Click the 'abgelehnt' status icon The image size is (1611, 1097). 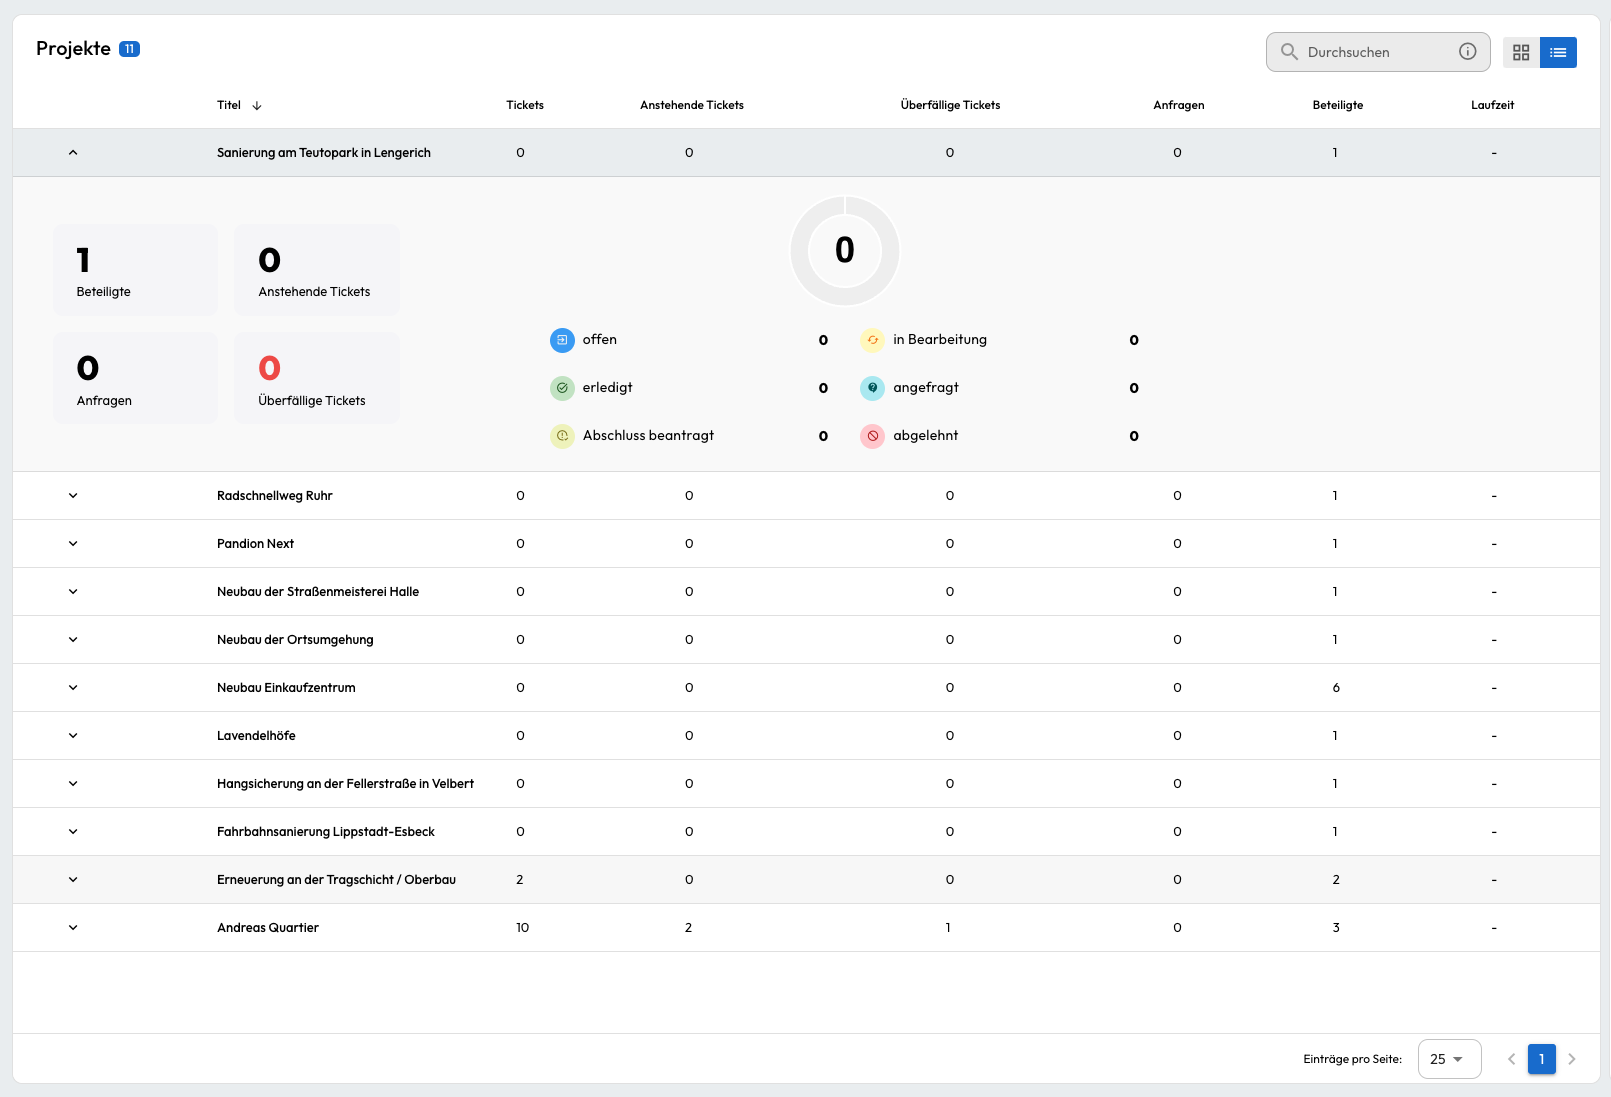pyautogui.click(x=872, y=435)
